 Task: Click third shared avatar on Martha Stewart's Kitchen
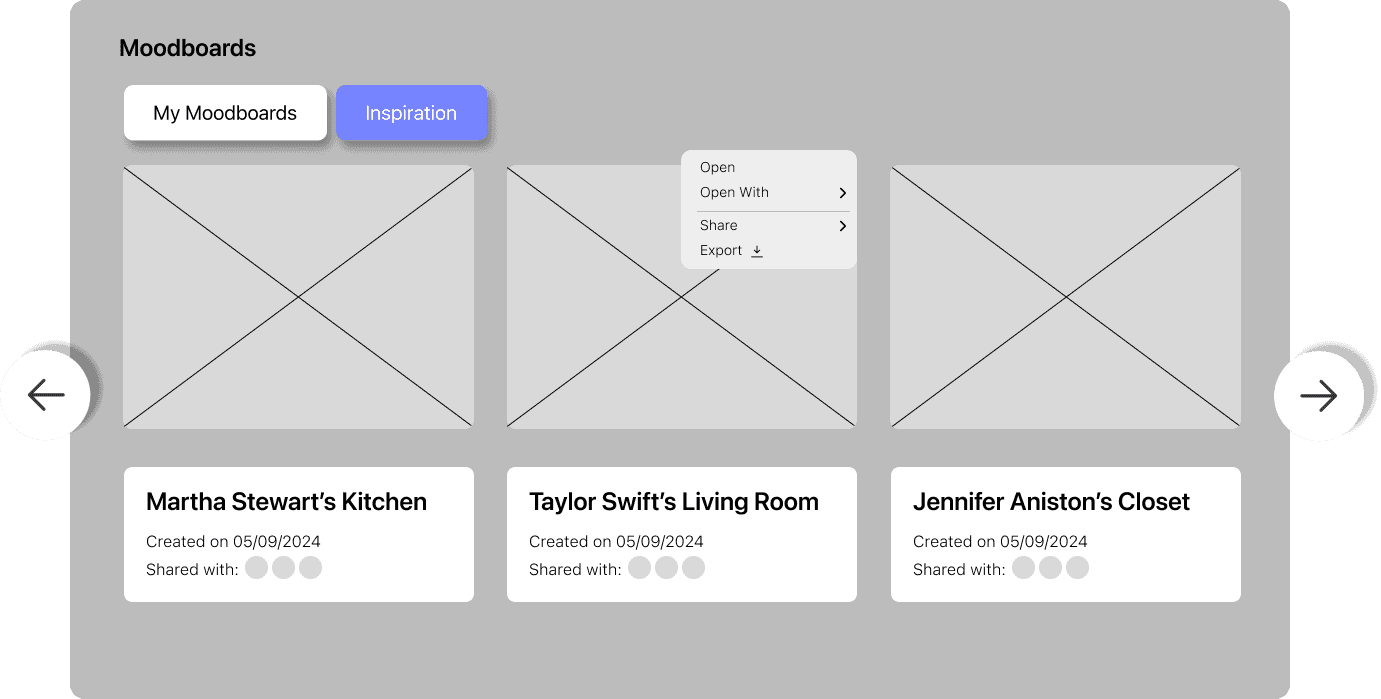tap(310, 568)
